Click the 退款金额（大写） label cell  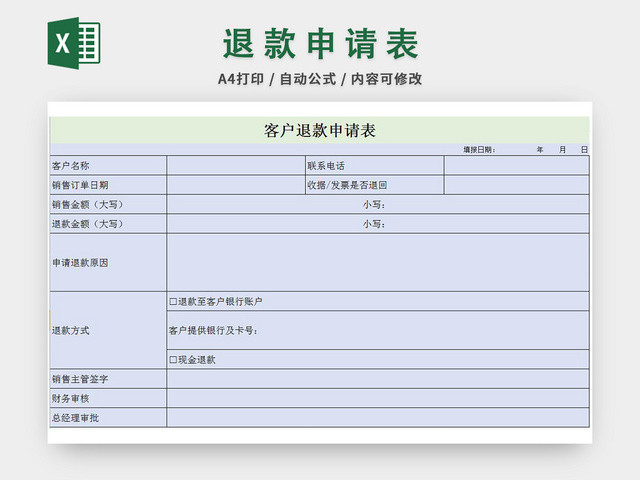(108, 224)
